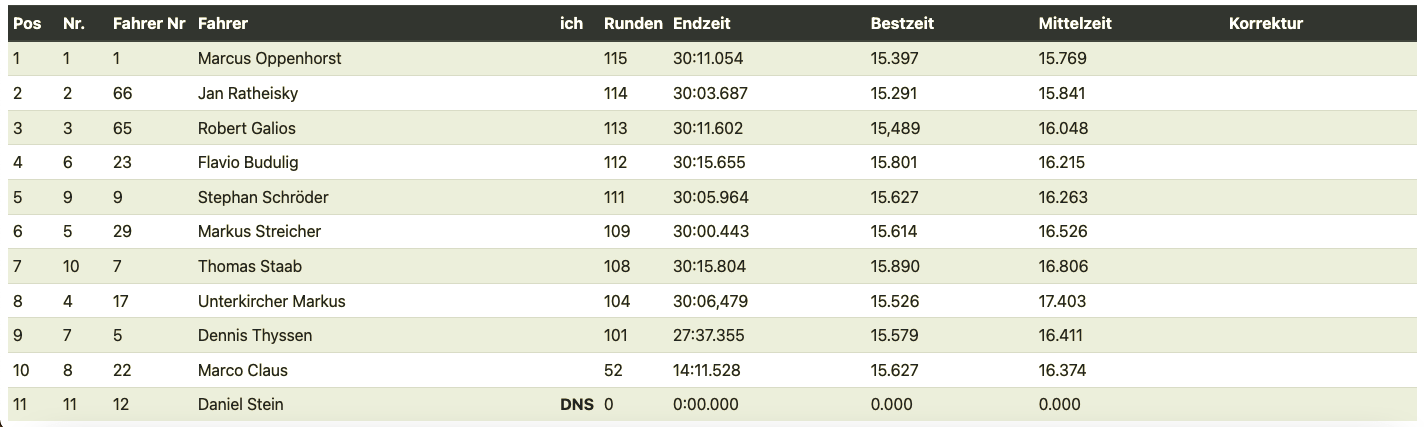Click the Korrektur column header
This screenshot has height=427, width=1424.
pyautogui.click(x=1265, y=23)
